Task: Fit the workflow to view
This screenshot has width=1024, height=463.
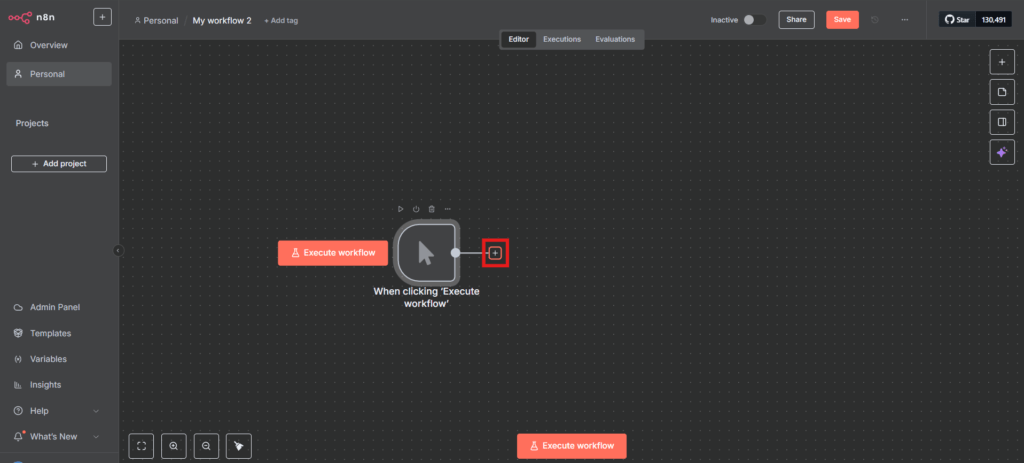Action: click(142, 446)
